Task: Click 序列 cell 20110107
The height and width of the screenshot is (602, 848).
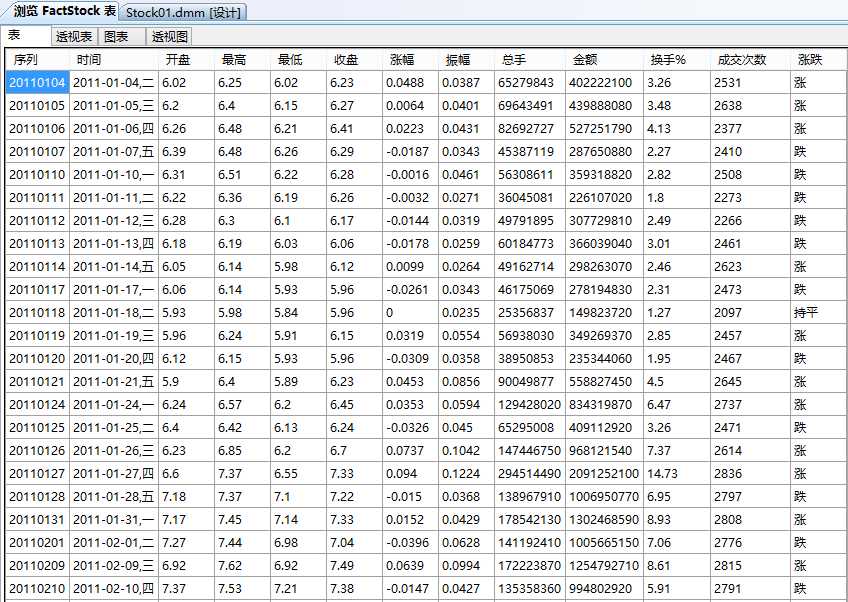Action: click(38, 151)
